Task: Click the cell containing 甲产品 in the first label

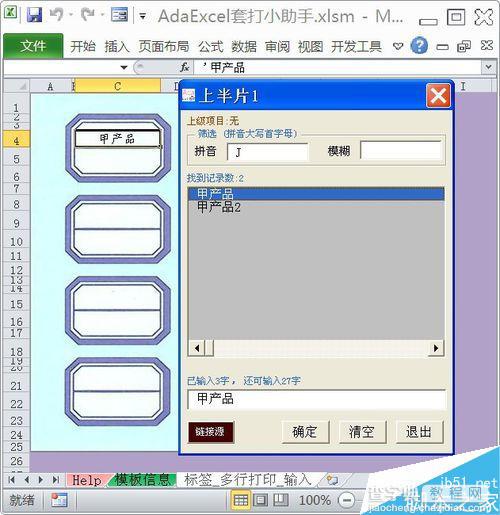Action: tap(117, 139)
